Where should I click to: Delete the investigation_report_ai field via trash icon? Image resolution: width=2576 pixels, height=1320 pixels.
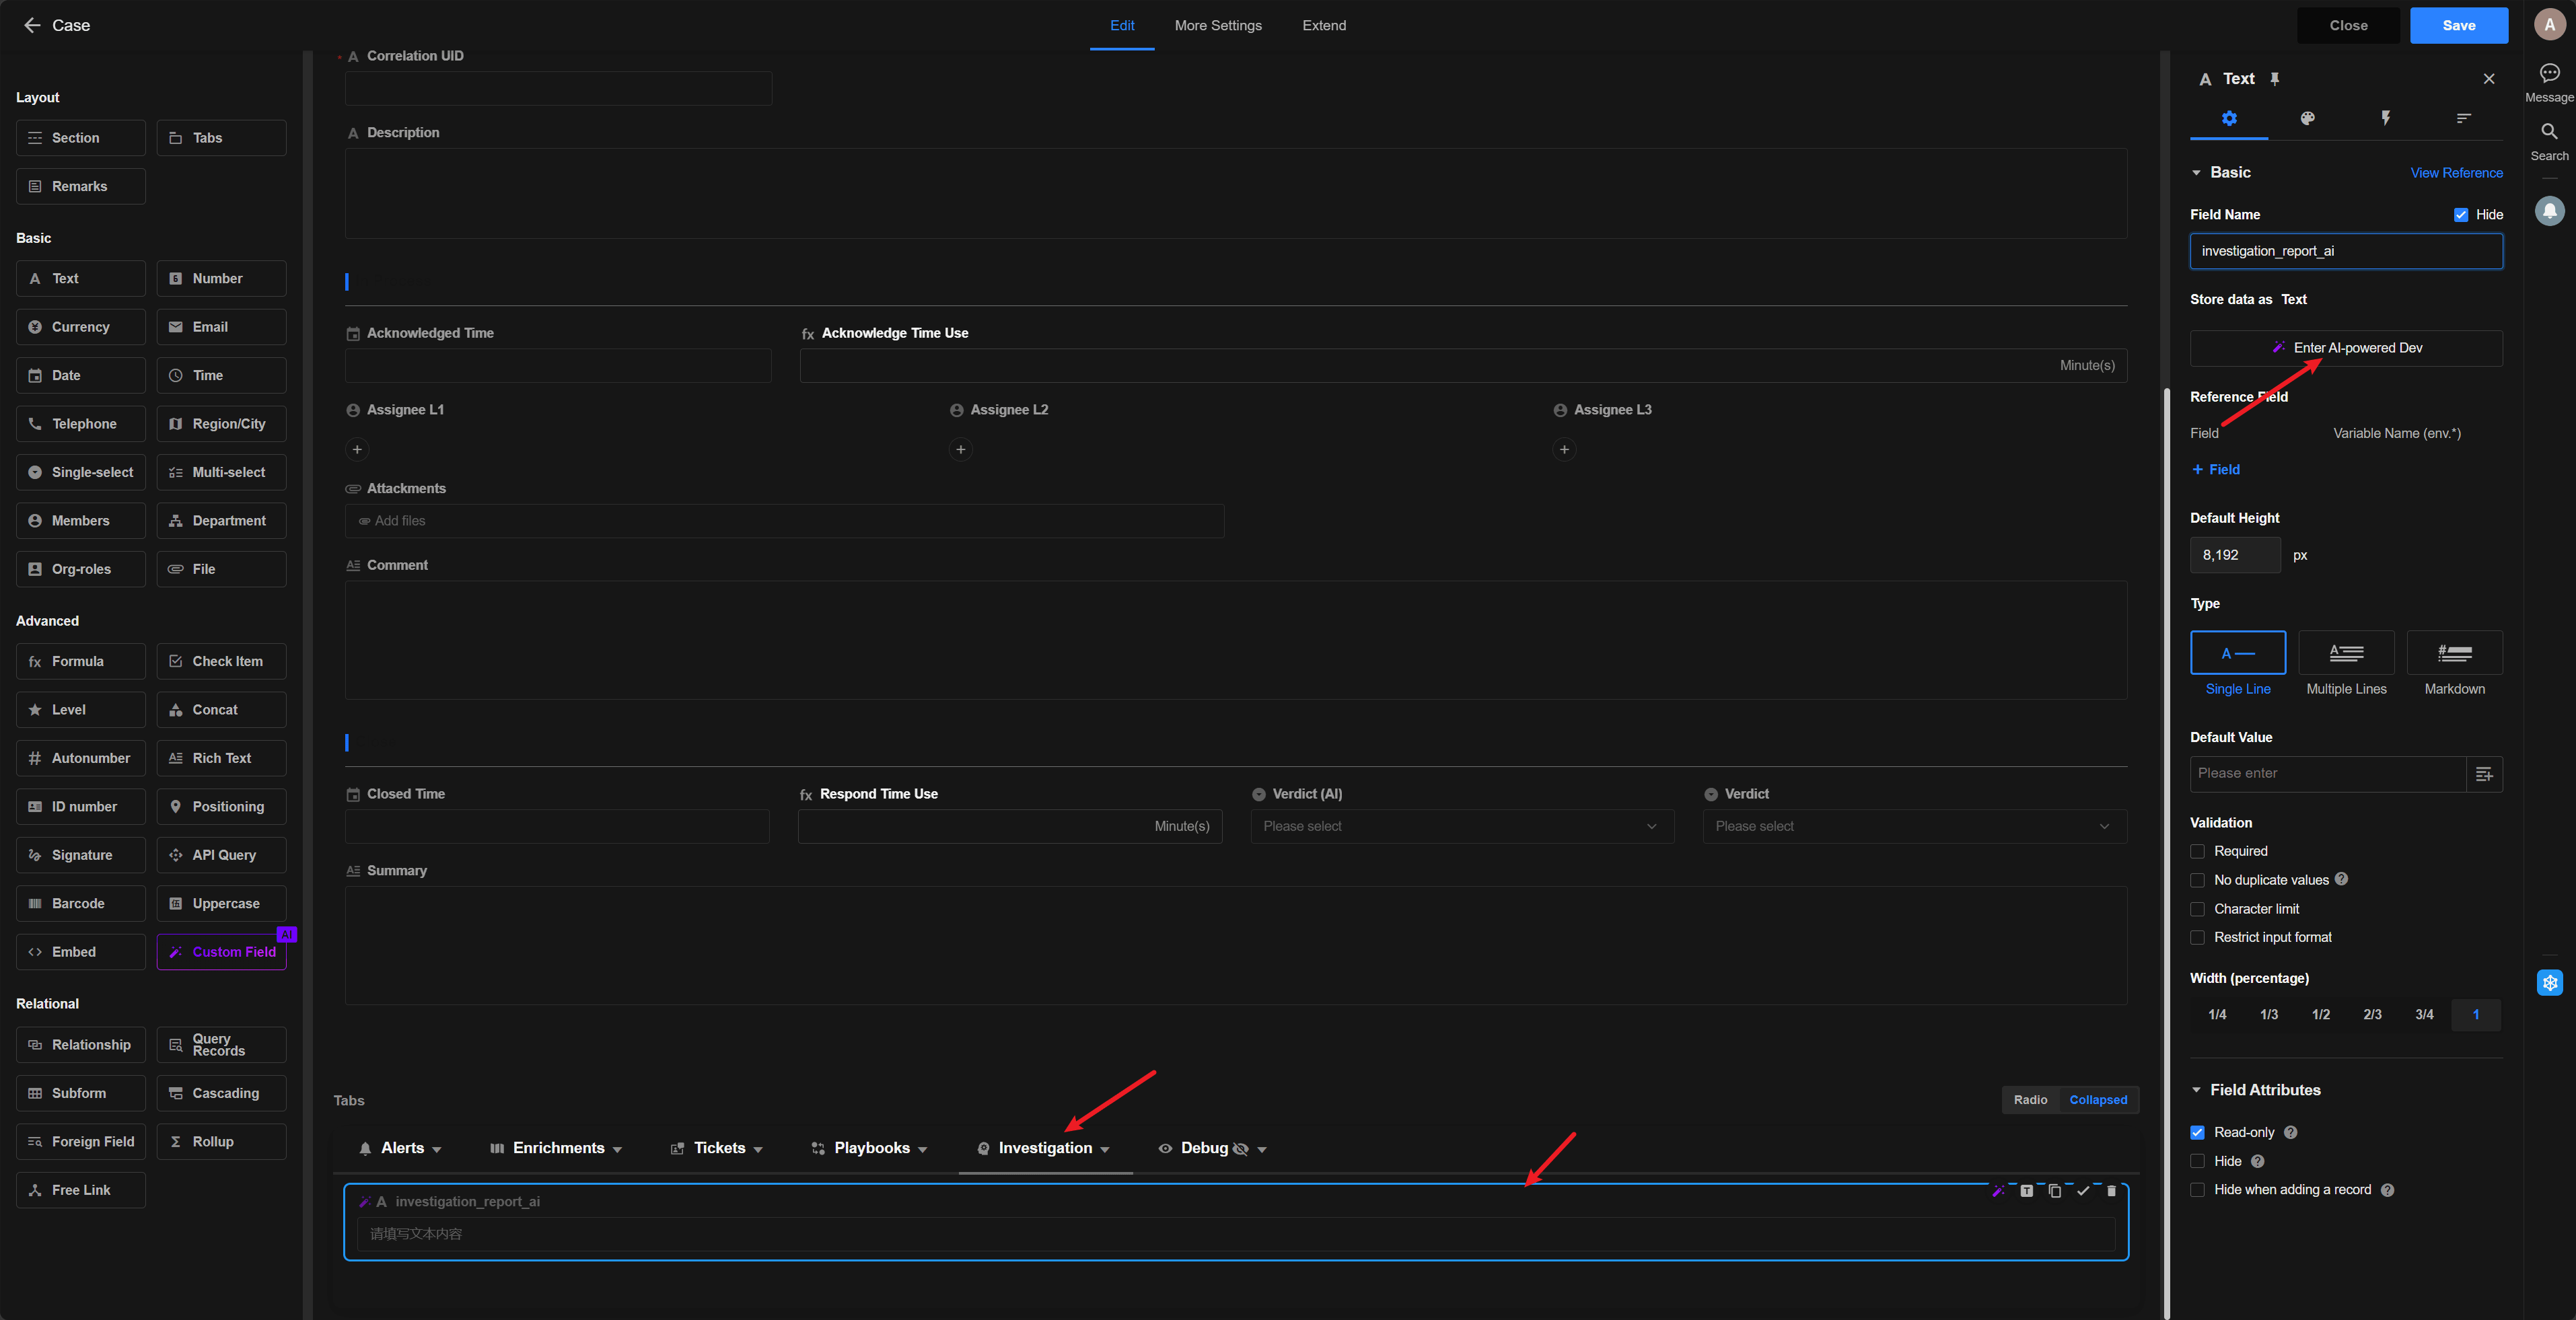point(2111,1191)
